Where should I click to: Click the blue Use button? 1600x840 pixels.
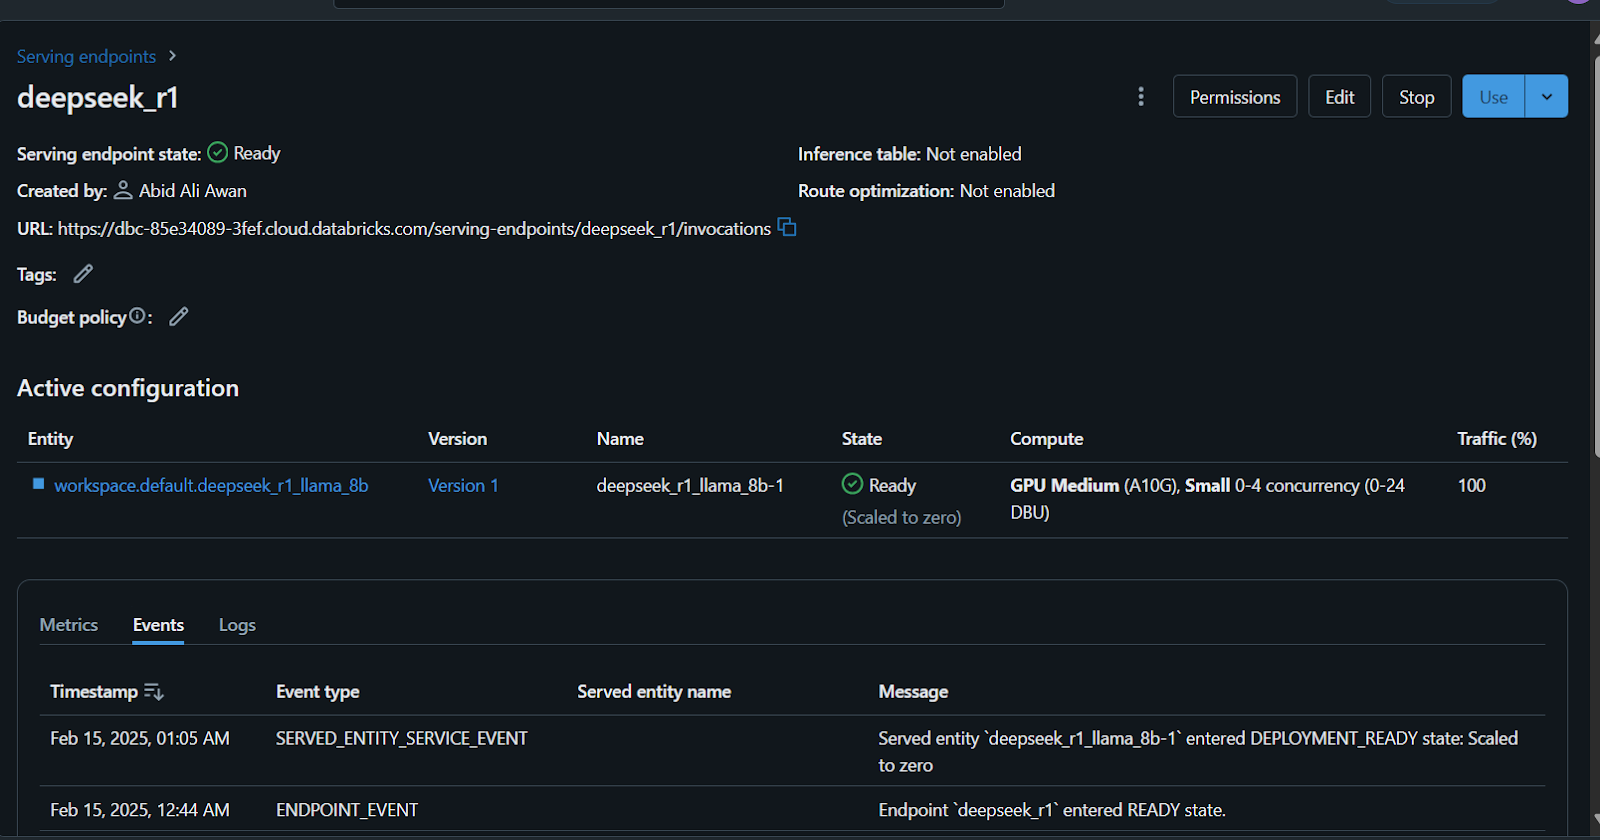pos(1493,97)
